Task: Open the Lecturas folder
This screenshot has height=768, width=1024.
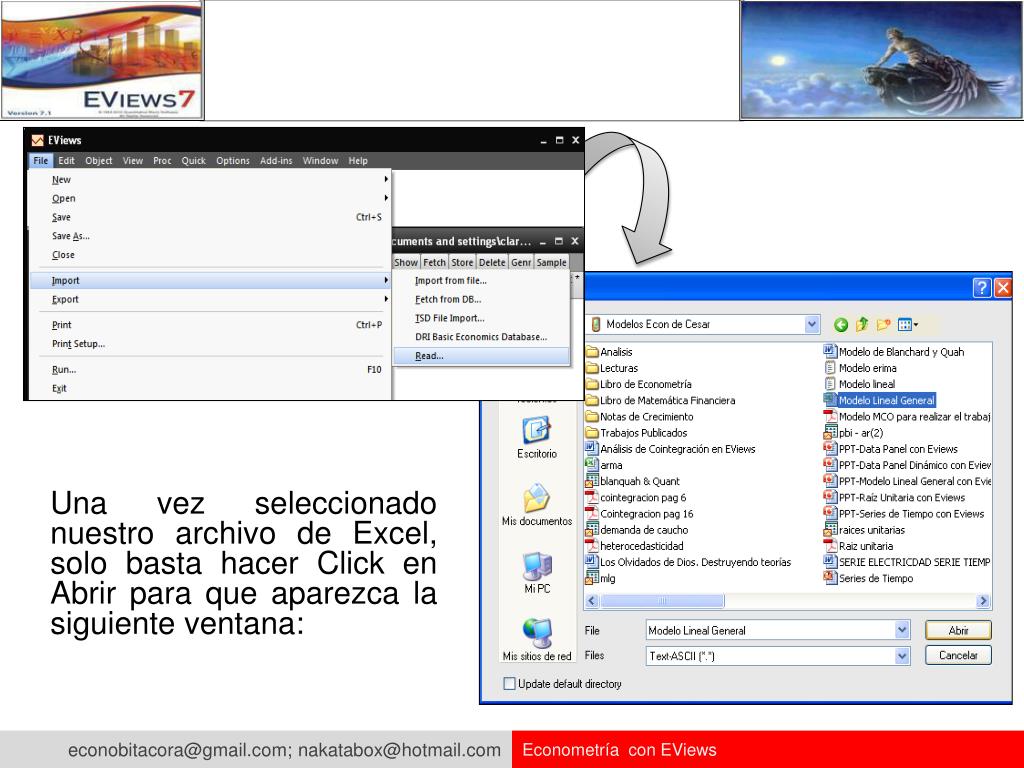Action: [612, 368]
